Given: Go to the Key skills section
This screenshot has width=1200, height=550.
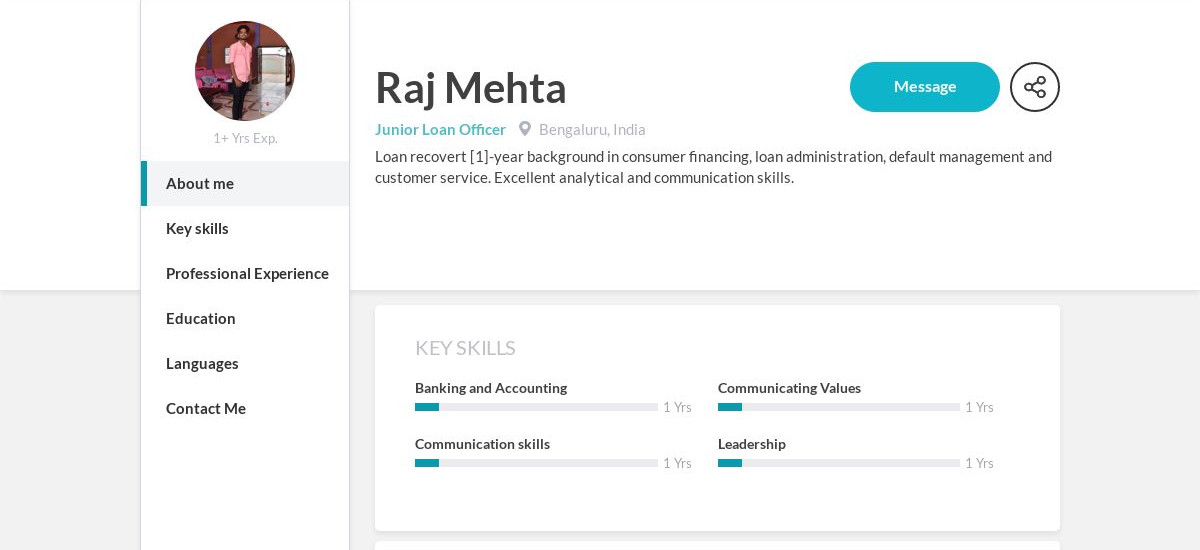Looking at the screenshot, I should tap(245, 229).
